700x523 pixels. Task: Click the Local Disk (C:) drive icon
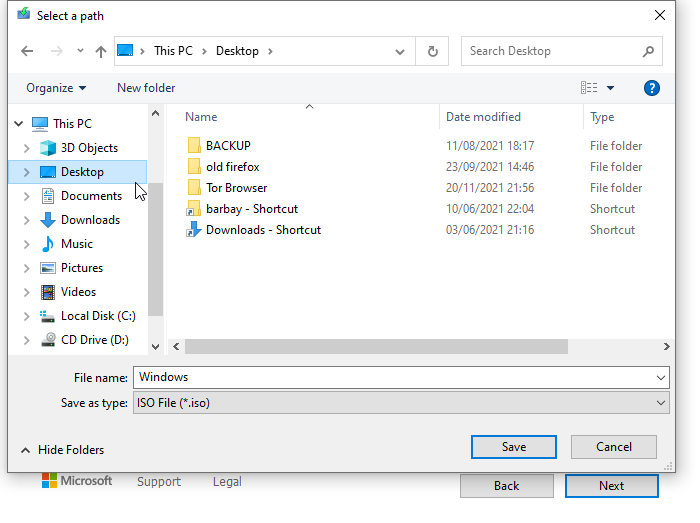click(x=47, y=316)
